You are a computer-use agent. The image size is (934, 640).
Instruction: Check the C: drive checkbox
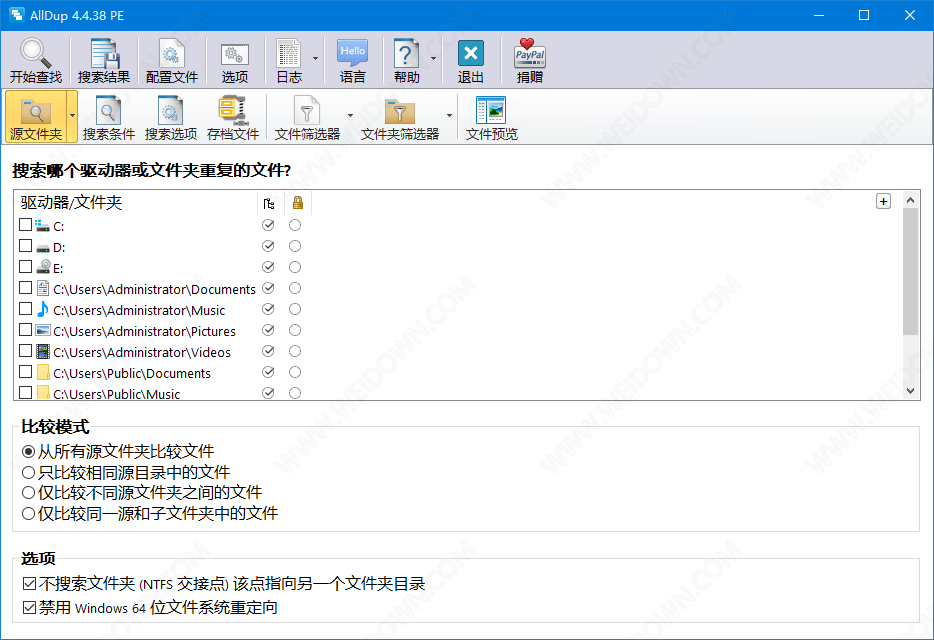[25, 226]
